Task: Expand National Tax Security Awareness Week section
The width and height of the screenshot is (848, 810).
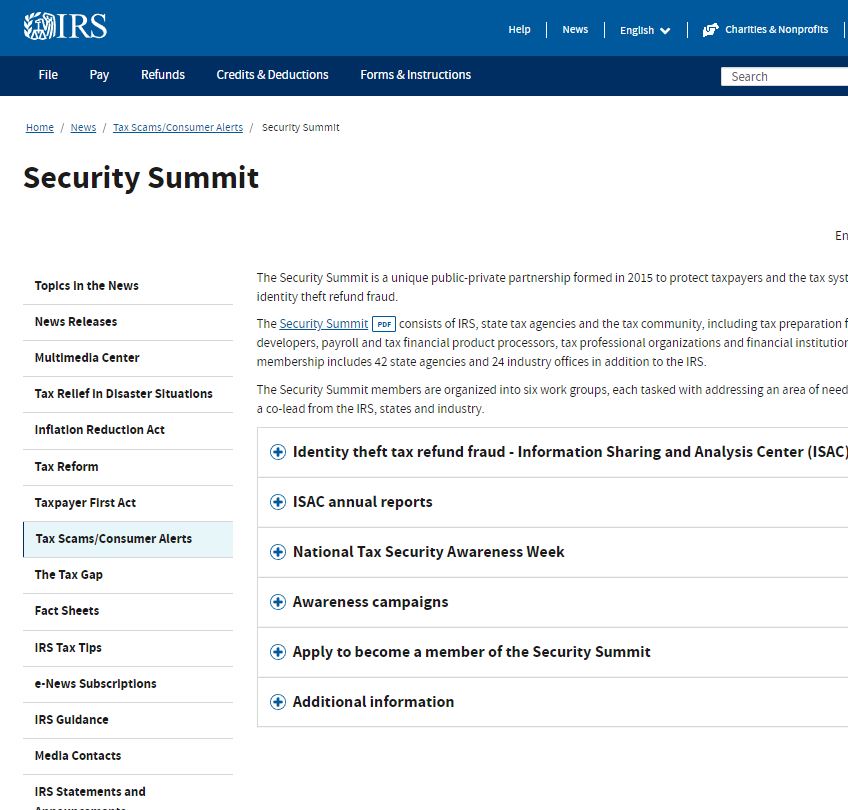Action: point(553,552)
